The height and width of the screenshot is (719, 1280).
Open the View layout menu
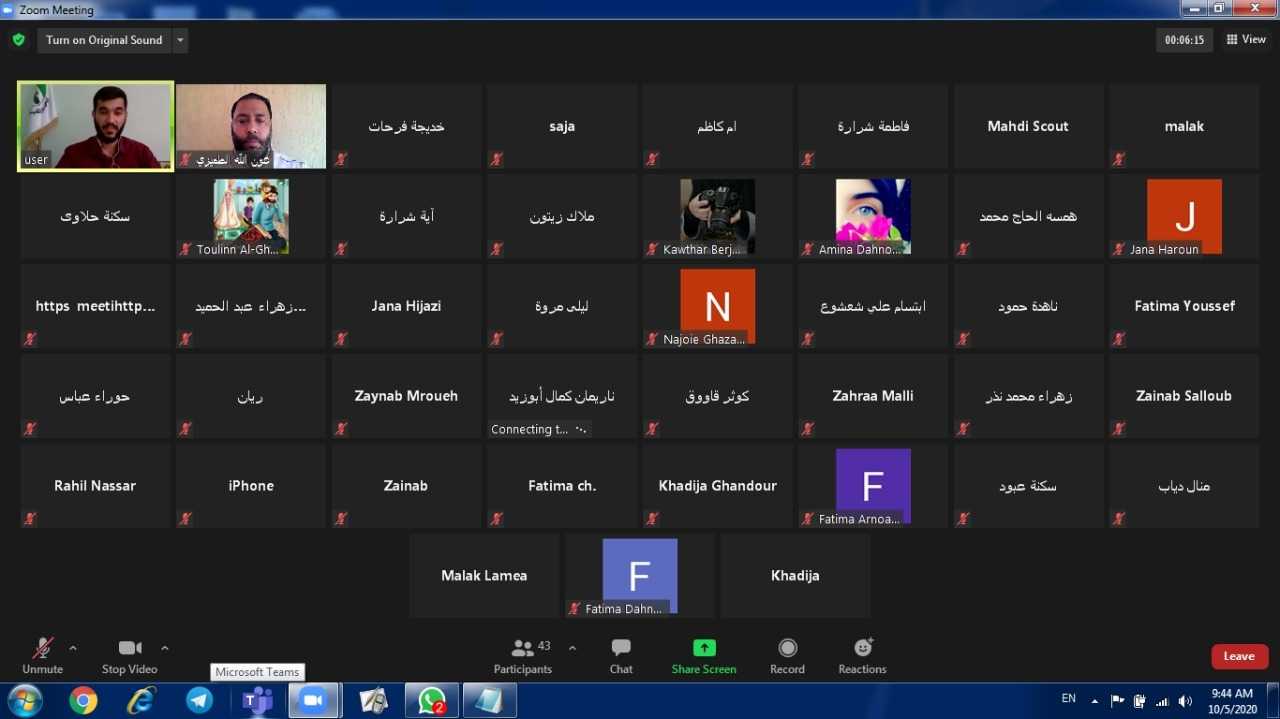[1246, 40]
